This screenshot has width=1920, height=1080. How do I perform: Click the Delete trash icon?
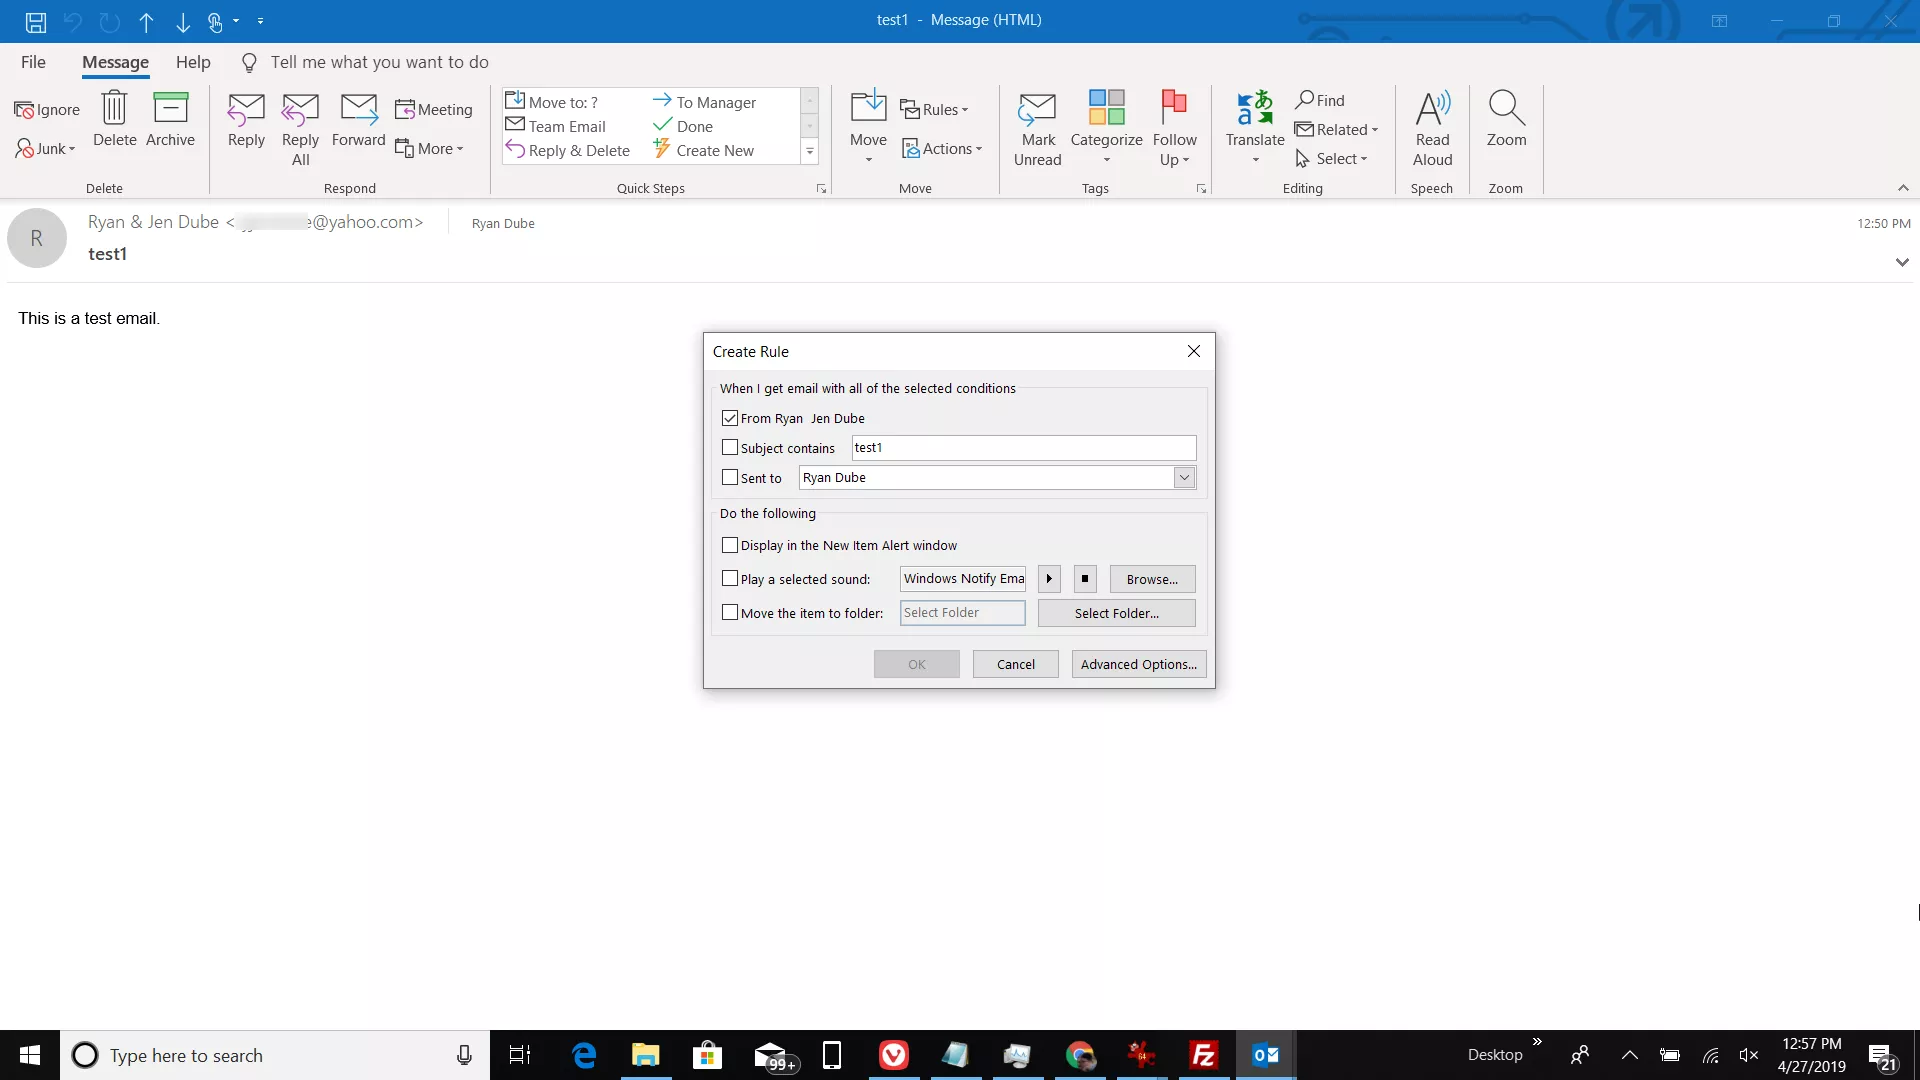click(114, 108)
